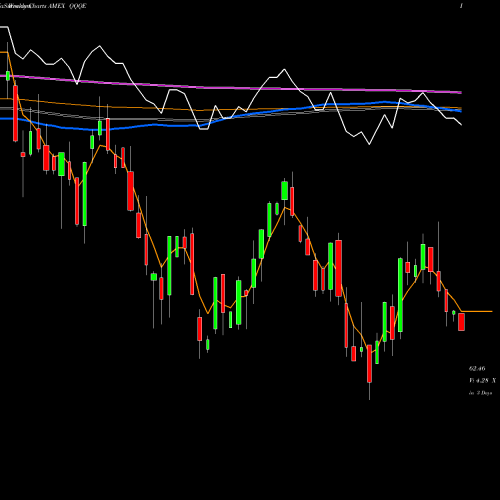Click the last red candlestick on the right
The height and width of the screenshot is (500, 500).
click(x=461, y=322)
